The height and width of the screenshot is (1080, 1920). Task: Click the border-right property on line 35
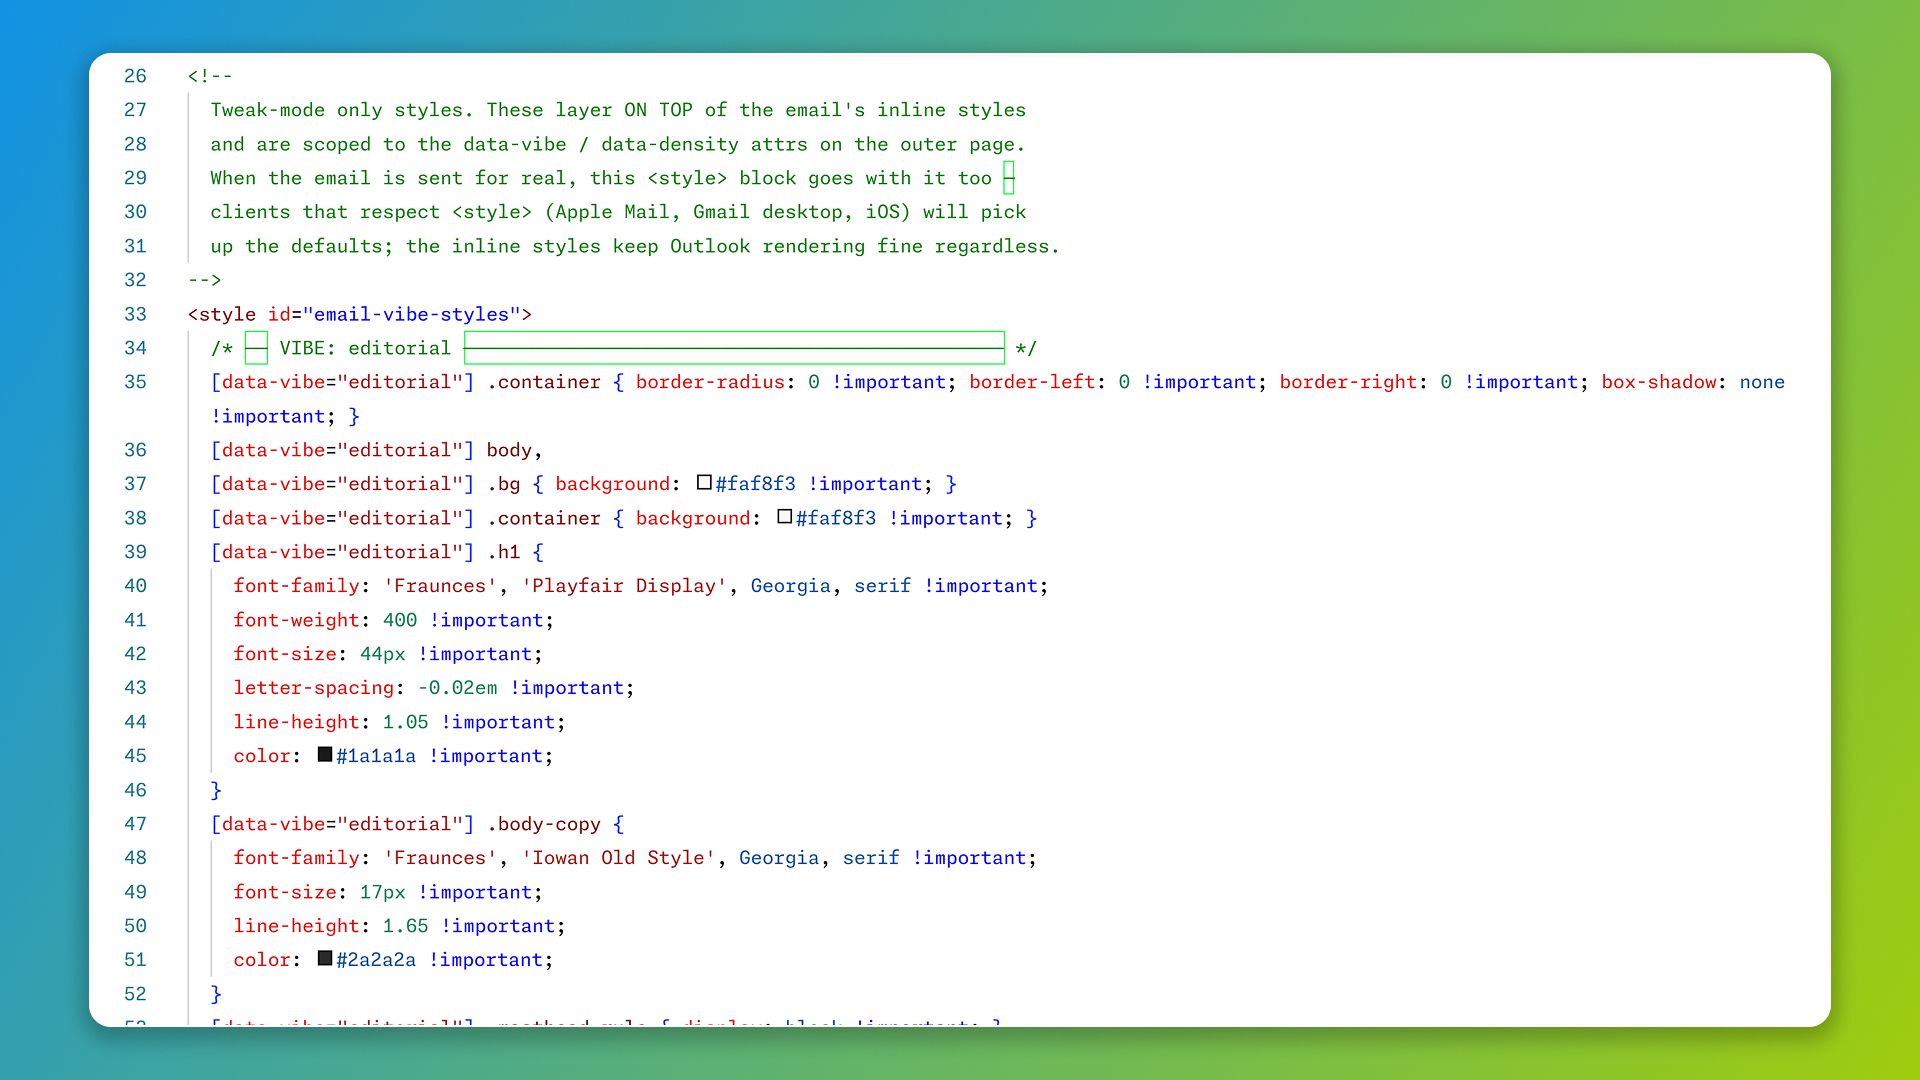pos(1348,382)
